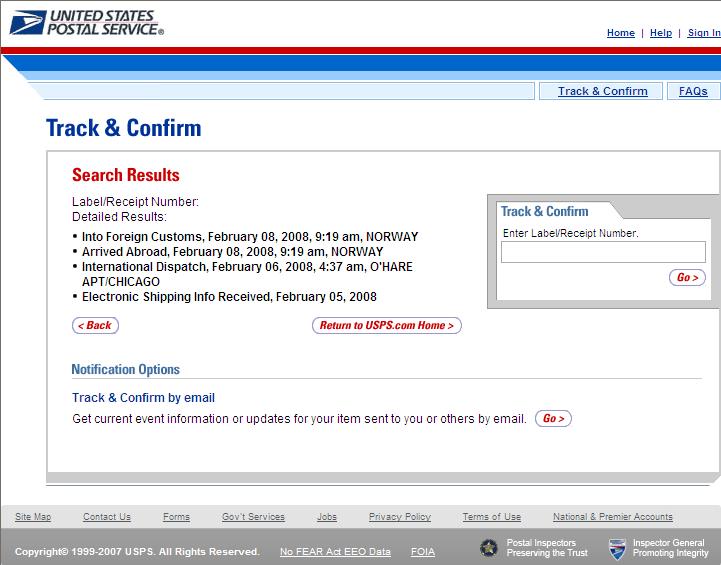Switch to the Track & Confirm tab
Image resolution: width=721 pixels, height=565 pixels.
[x=602, y=91]
